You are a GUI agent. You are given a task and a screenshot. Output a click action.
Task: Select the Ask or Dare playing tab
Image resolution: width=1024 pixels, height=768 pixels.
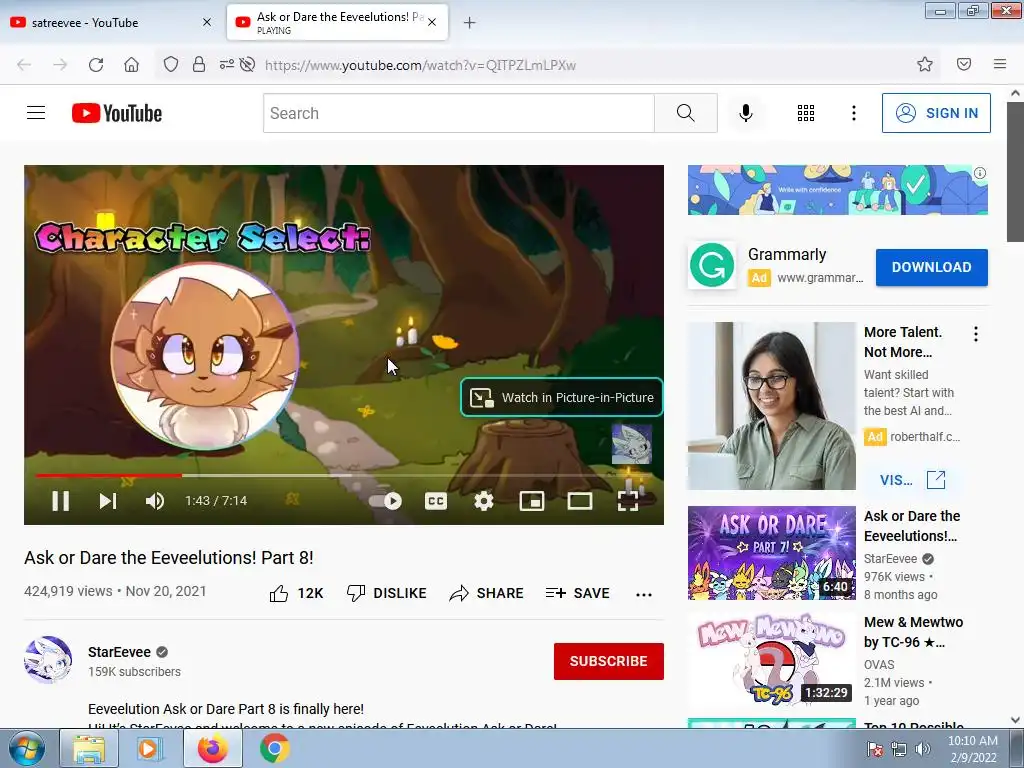coord(336,22)
